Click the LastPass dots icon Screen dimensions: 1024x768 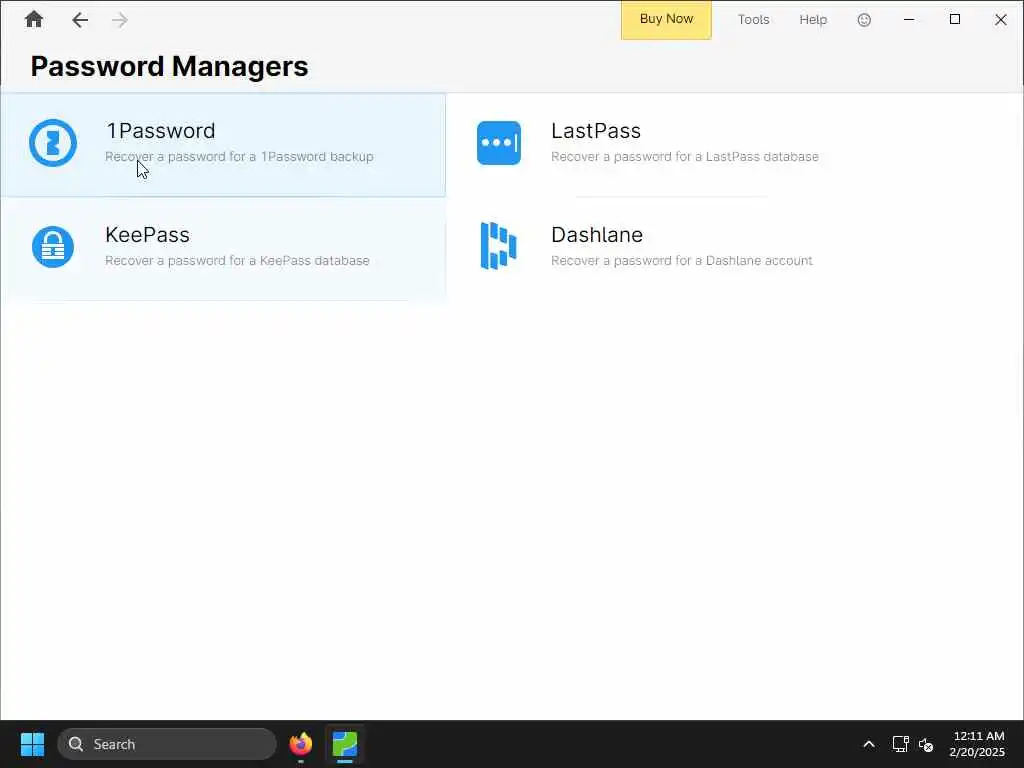coord(499,143)
